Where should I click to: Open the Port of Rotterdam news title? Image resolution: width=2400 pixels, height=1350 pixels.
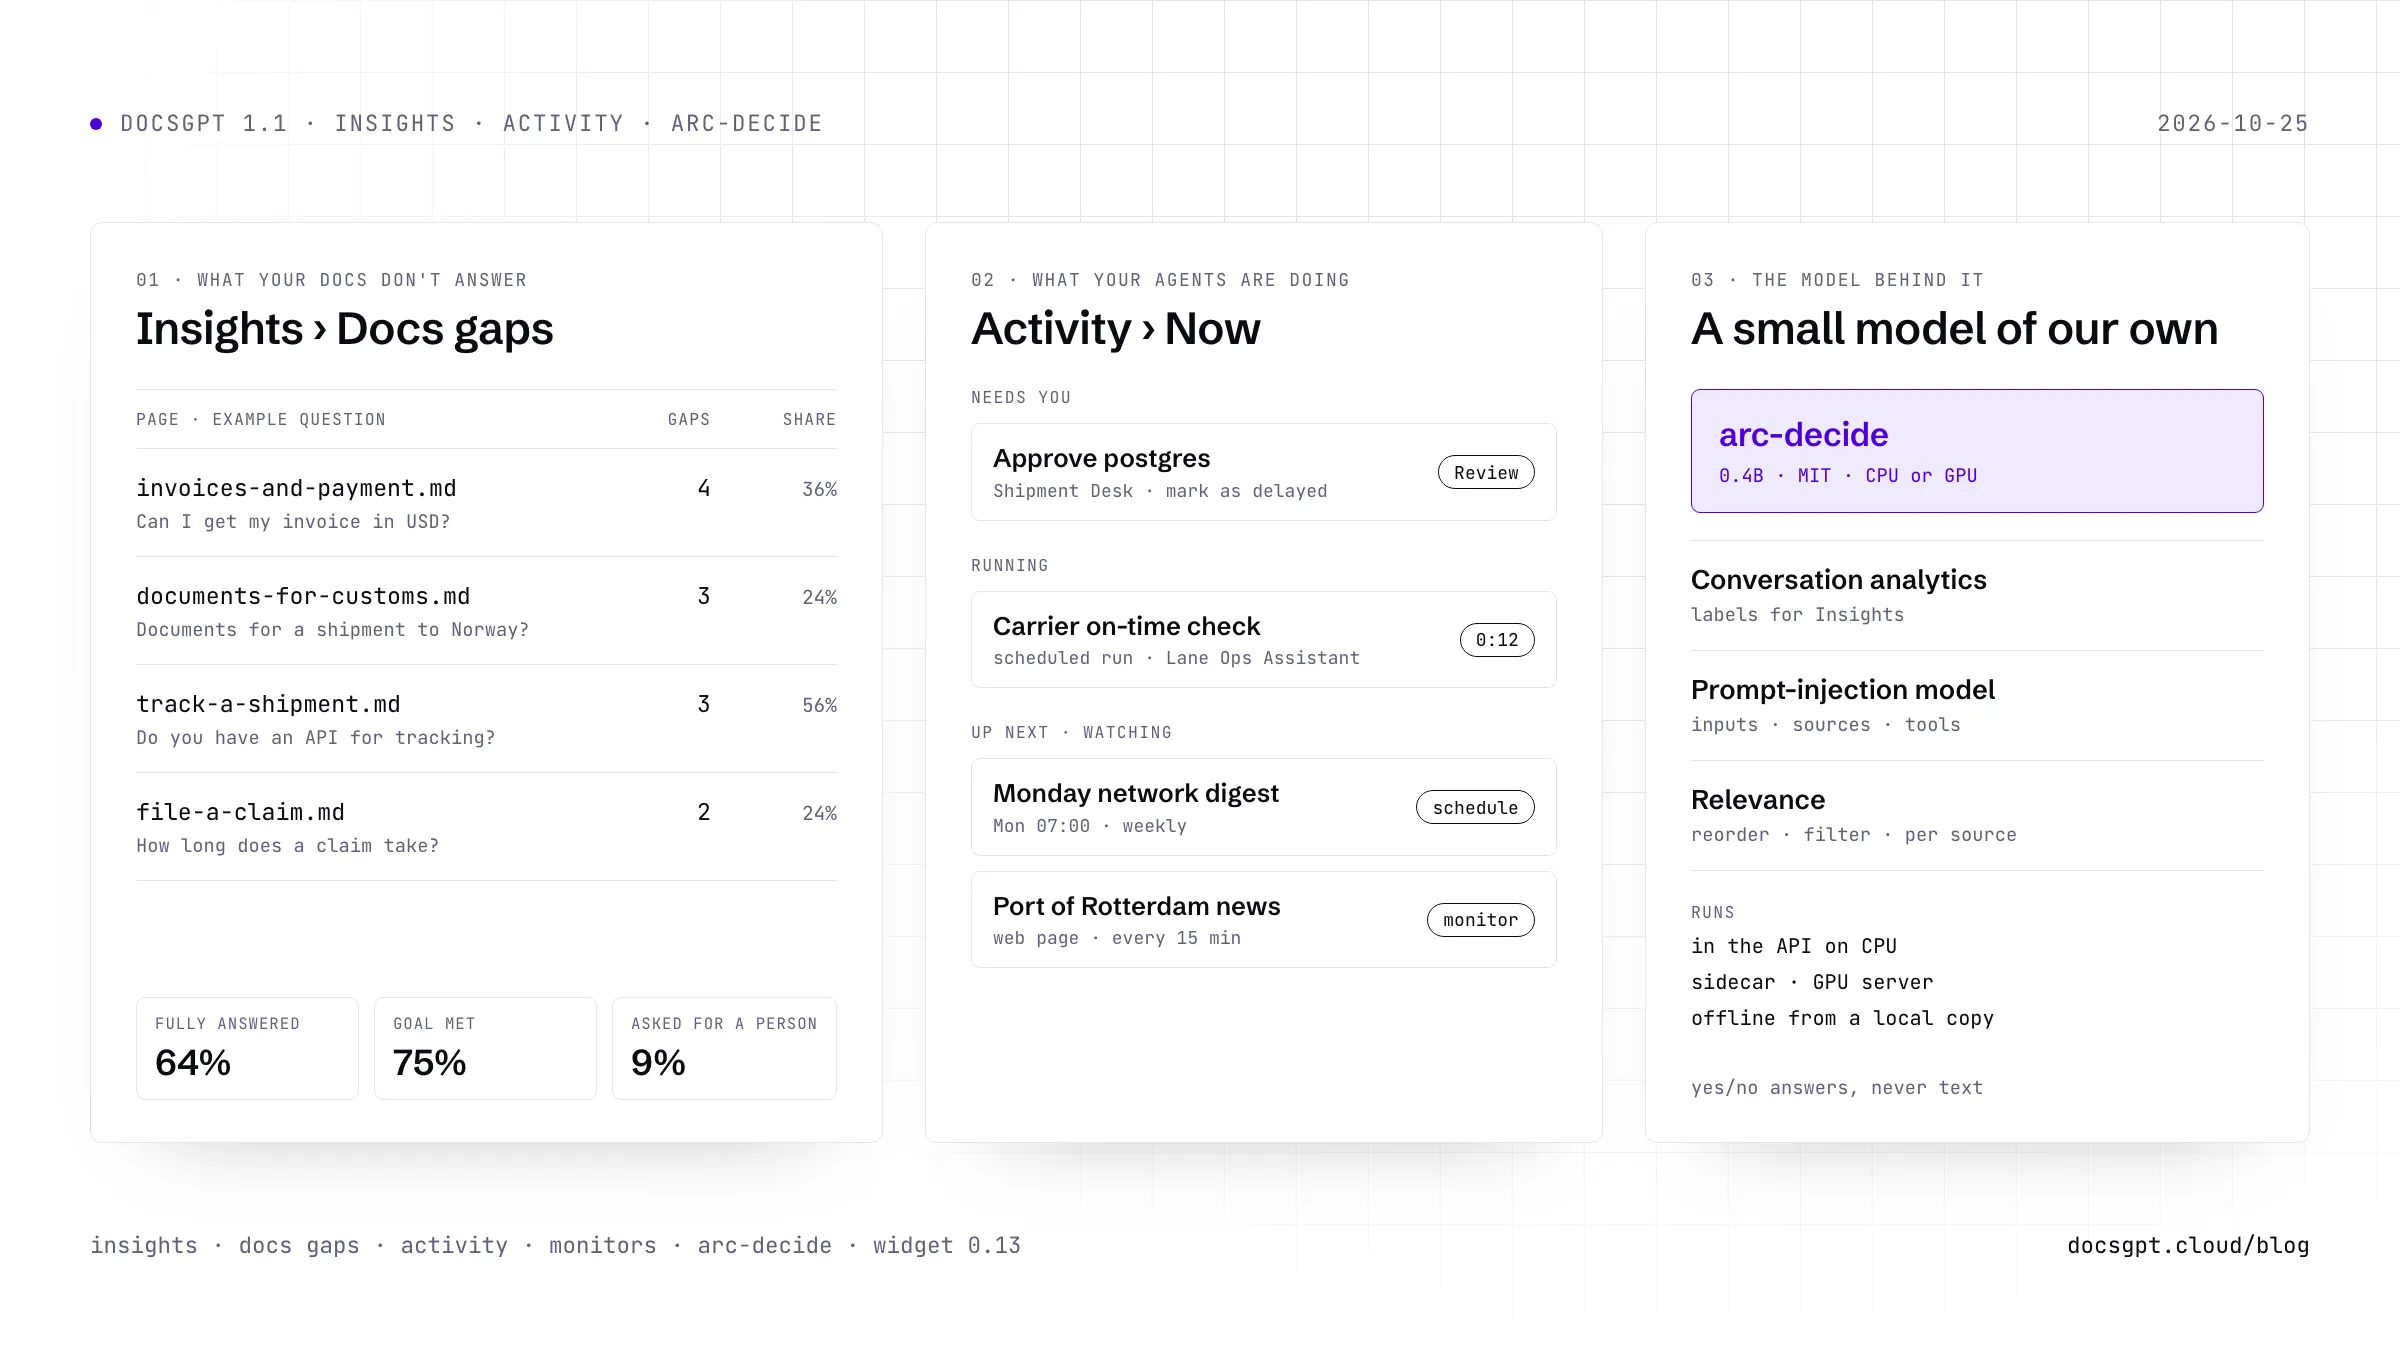pyautogui.click(x=1137, y=906)
